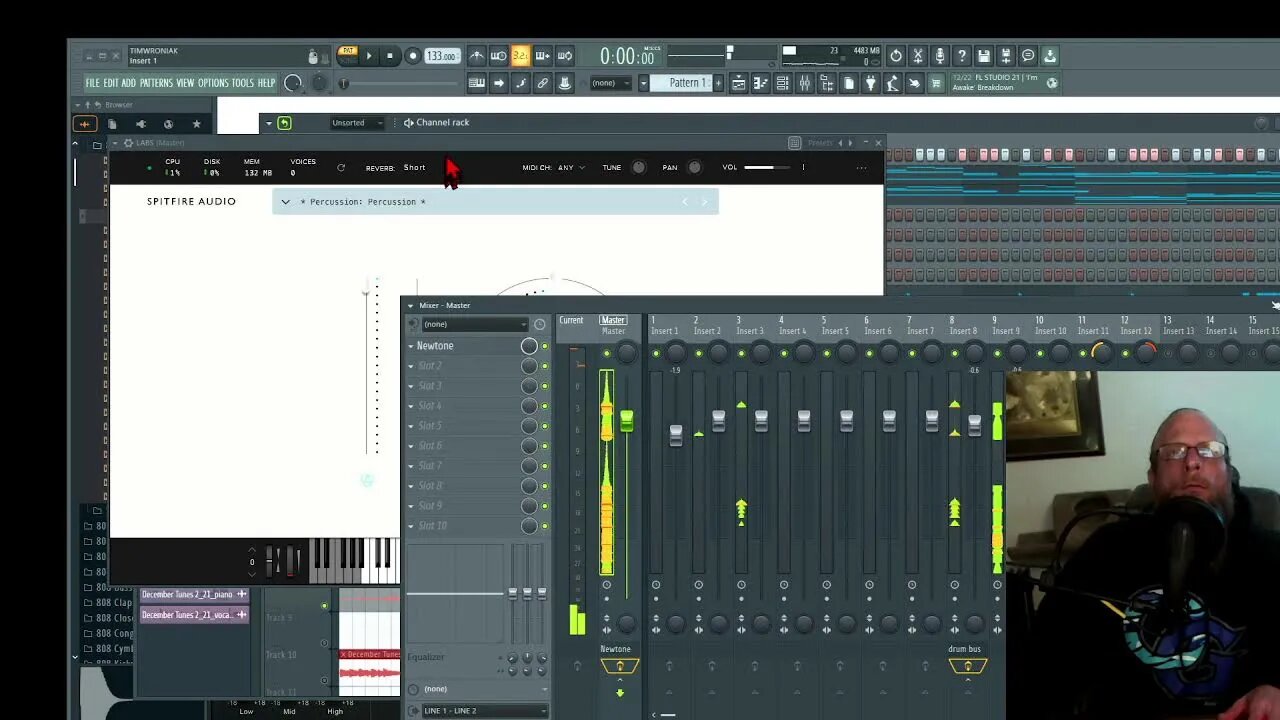Select the Newtone effect slot
1280x720 pixels.
pyautogui.click(x=467, y=346)
